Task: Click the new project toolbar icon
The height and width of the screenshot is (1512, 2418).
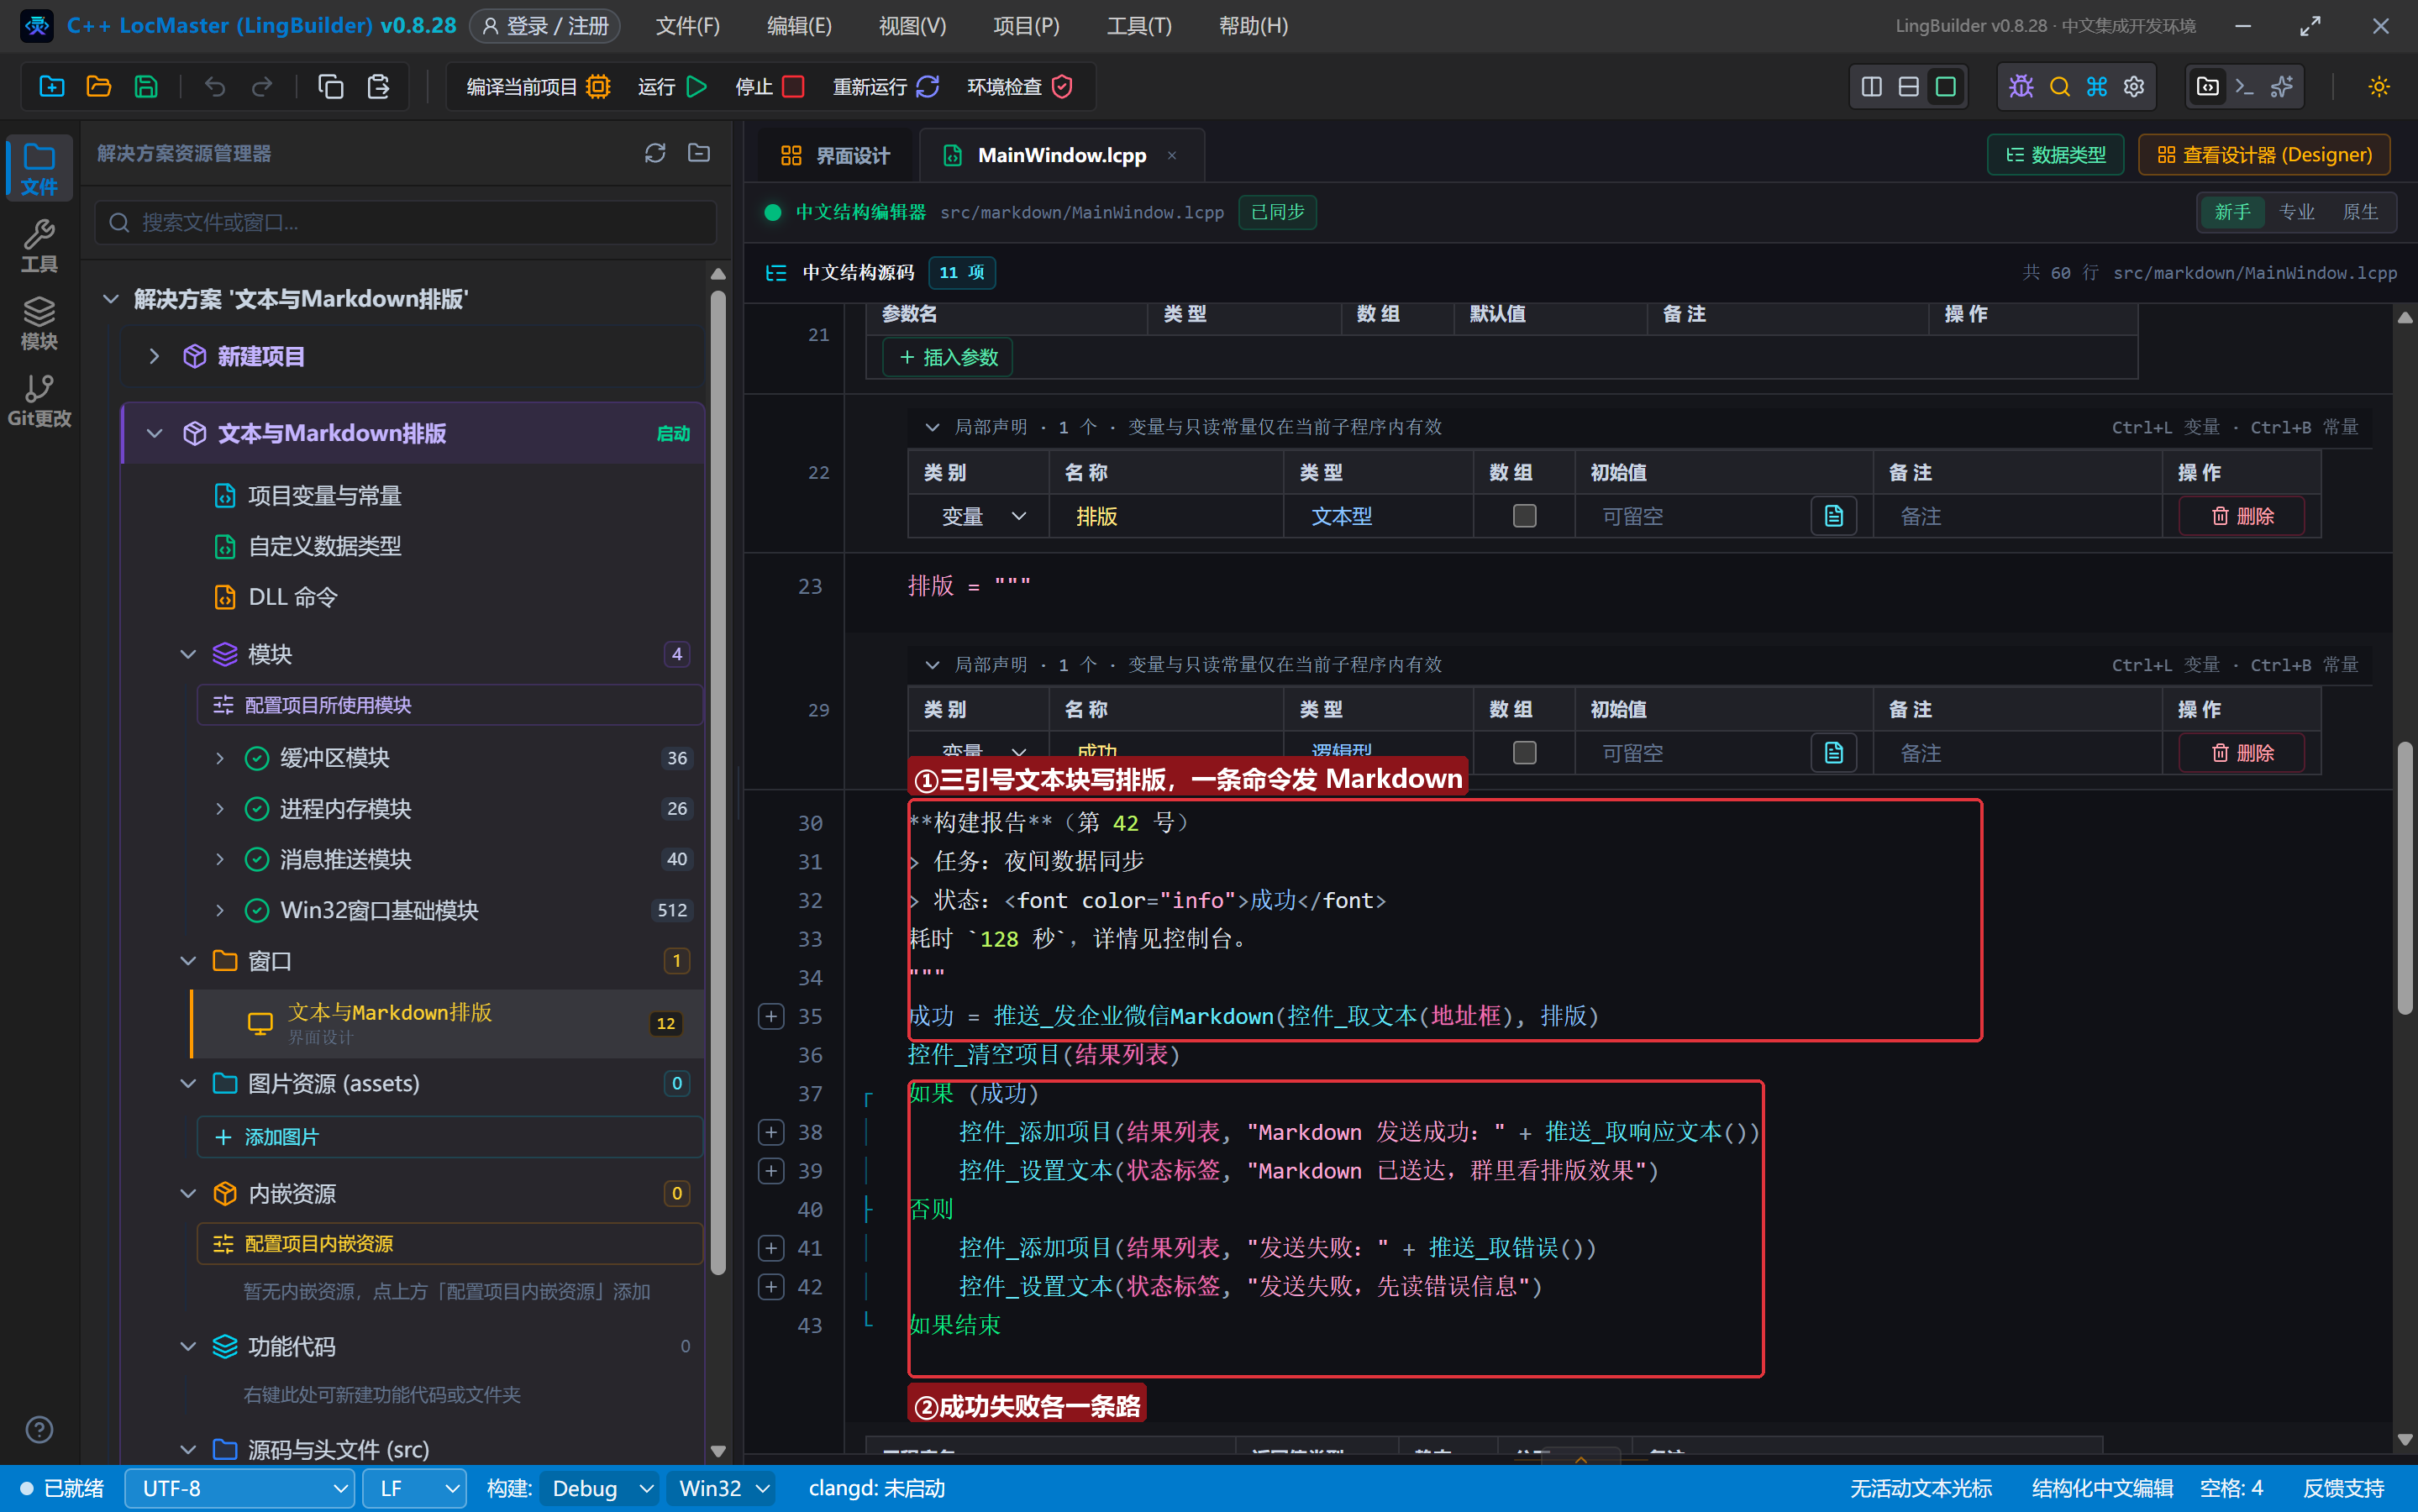Action: coord(51,87)
